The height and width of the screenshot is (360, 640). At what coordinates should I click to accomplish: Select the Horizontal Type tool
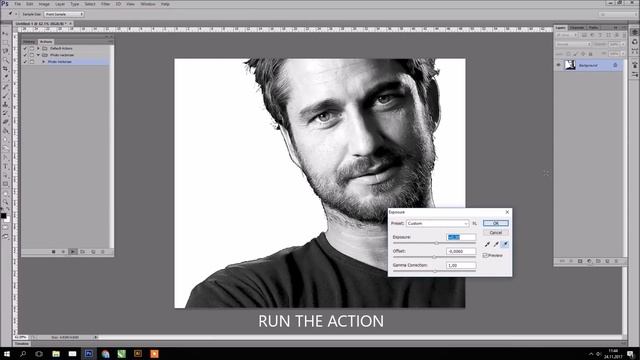coord(5,167)
